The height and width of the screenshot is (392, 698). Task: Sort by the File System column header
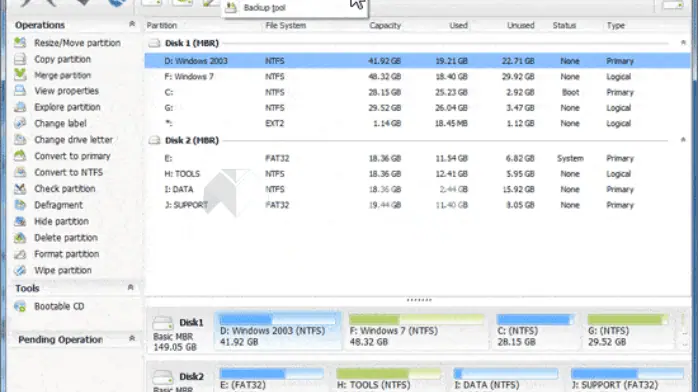coord(285,25)
